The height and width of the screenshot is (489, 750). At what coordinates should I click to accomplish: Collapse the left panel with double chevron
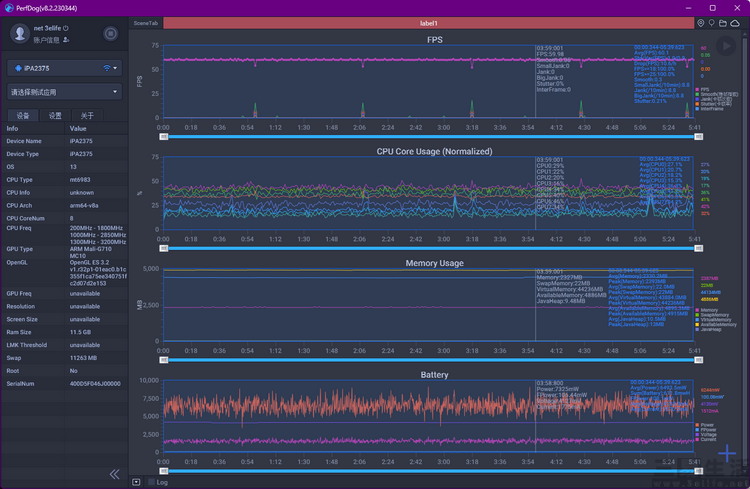click(x=114, y=474)
